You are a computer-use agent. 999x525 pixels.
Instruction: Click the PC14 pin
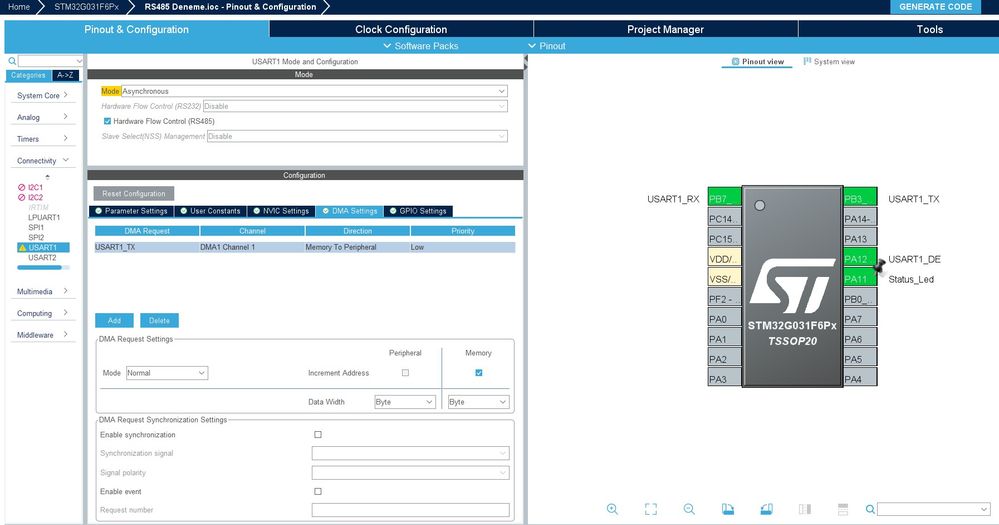tap(724, 219)
